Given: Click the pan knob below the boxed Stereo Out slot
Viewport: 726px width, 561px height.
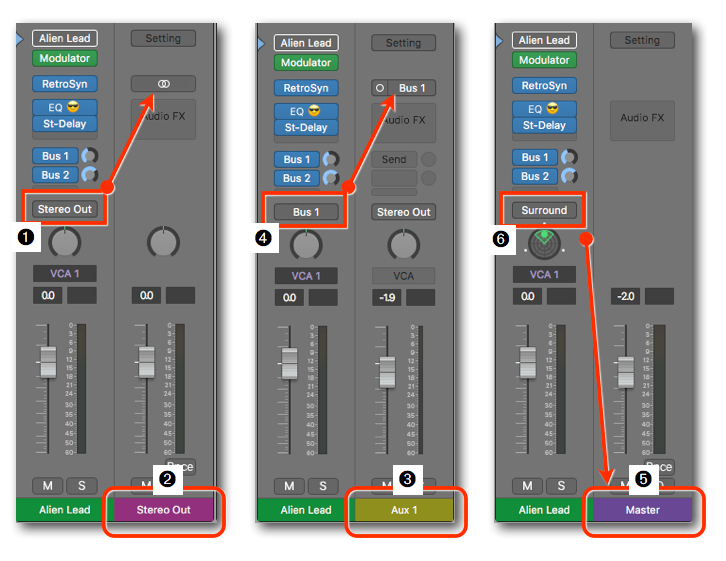Looking at the screenshot, I should click(65, 241).
